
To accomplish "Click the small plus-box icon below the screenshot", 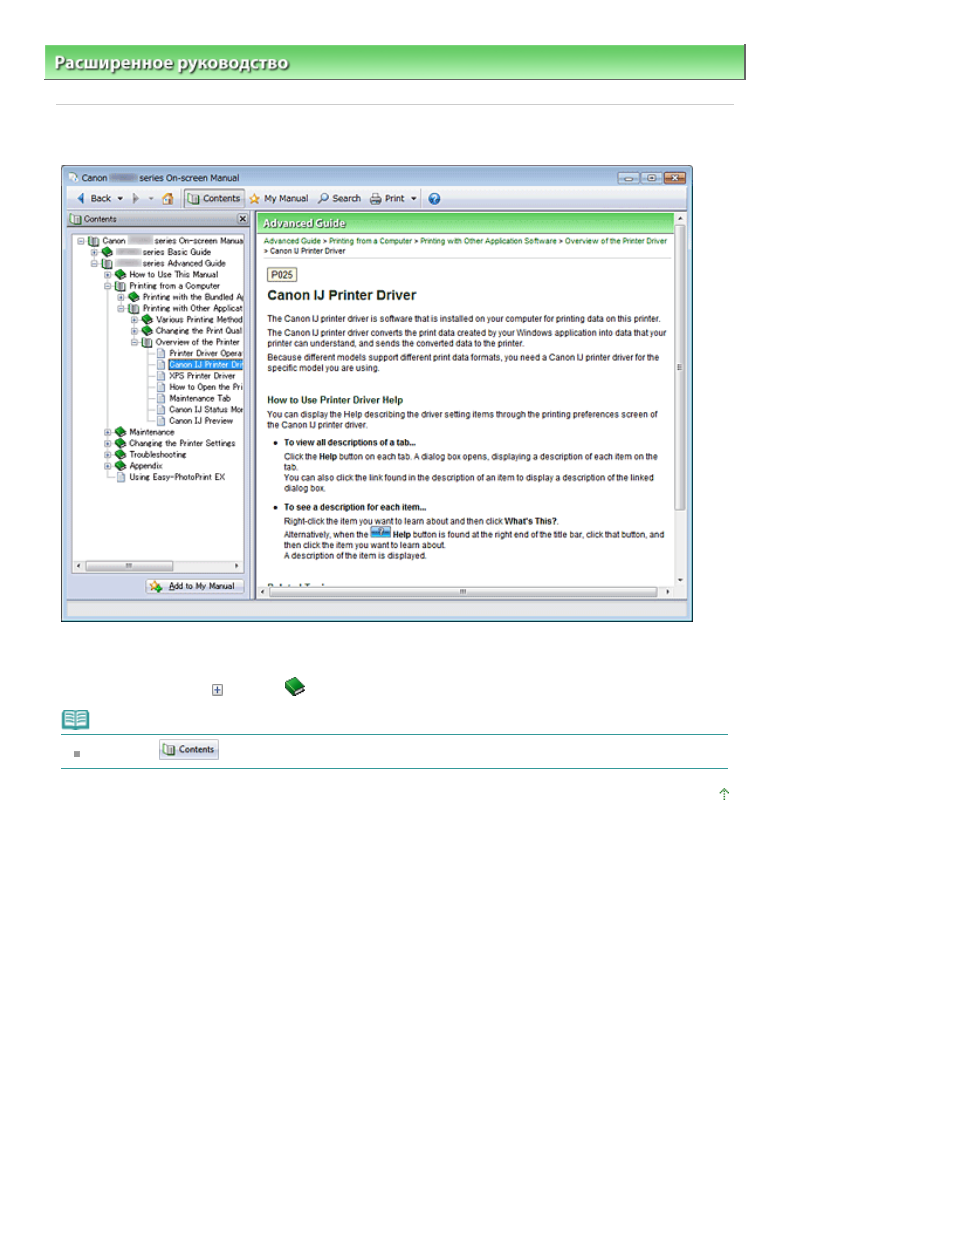I will click(x=217, y=690).
